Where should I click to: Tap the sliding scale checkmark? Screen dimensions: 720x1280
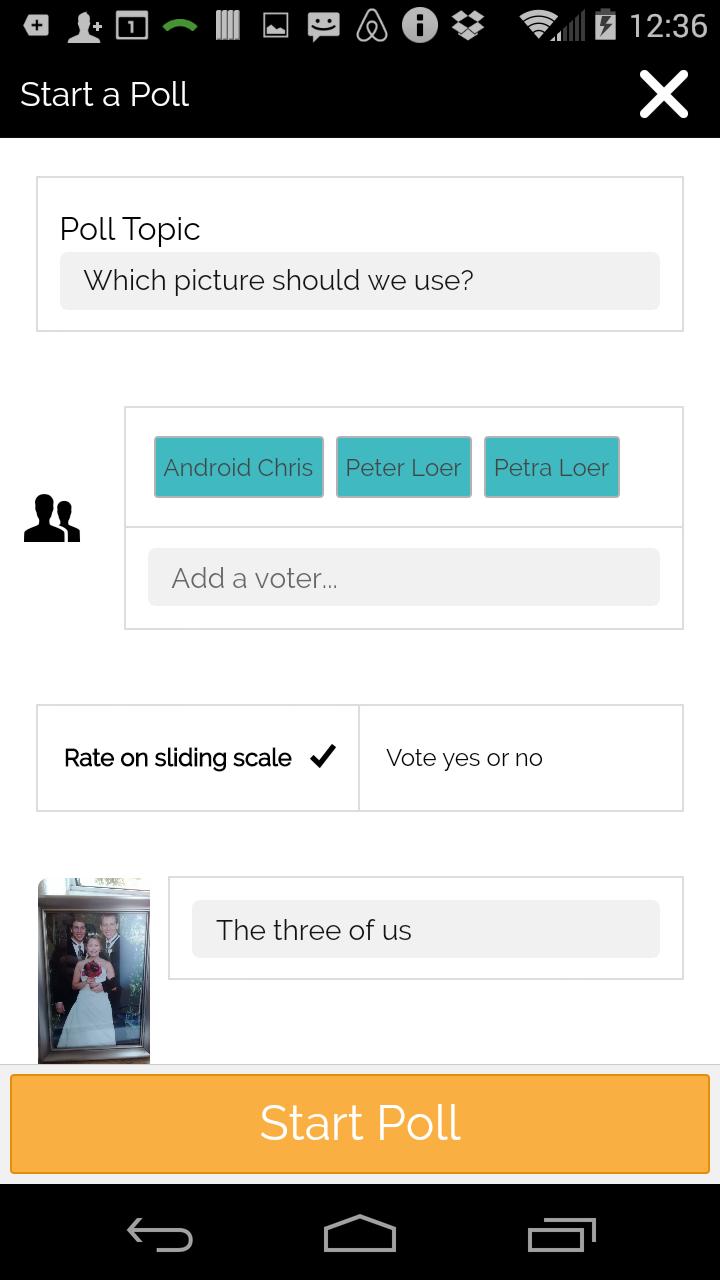pos(323,757)
